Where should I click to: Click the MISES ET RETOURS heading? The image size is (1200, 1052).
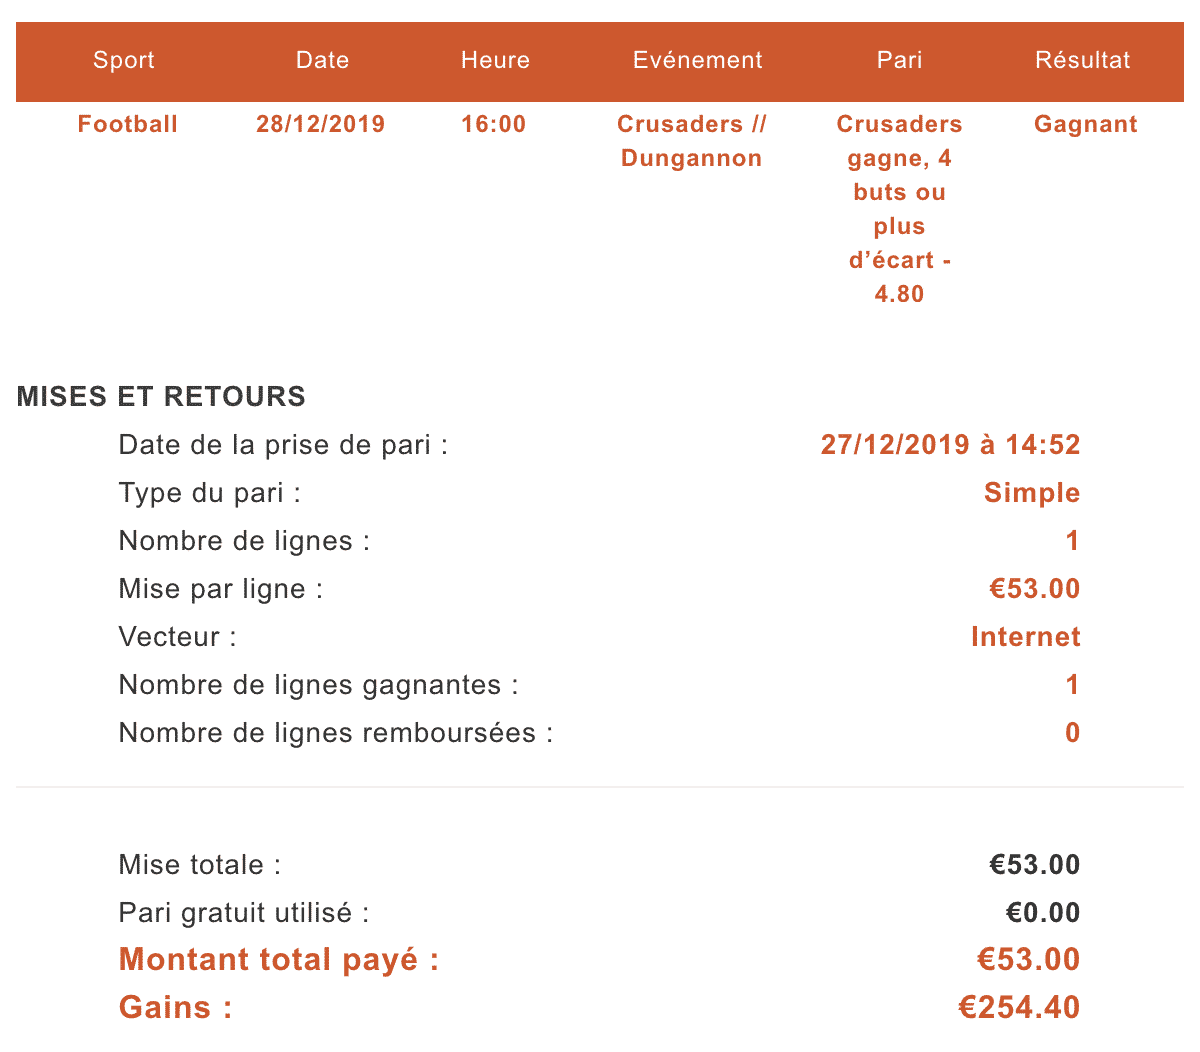pyautogui.click(x=161, y=396)
